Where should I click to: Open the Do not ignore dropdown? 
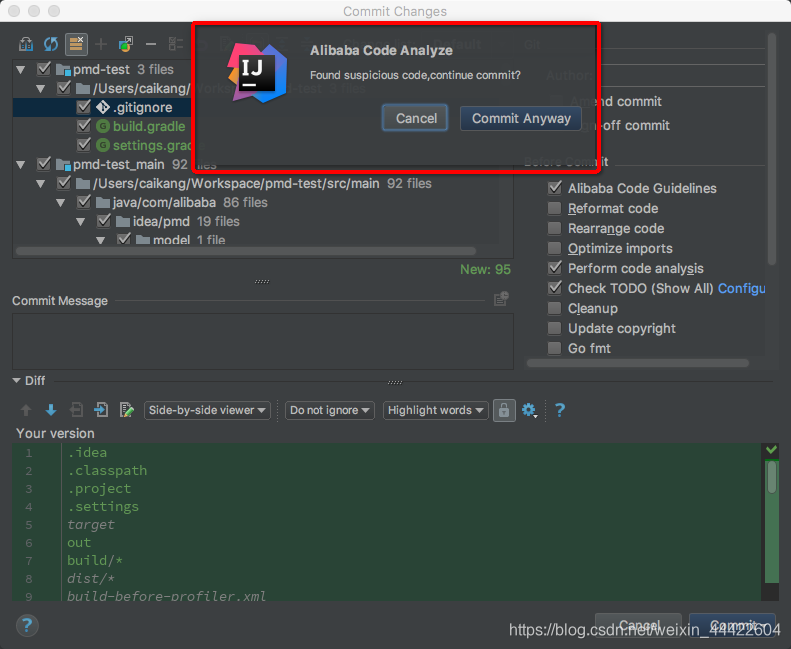tap(329, 410)
